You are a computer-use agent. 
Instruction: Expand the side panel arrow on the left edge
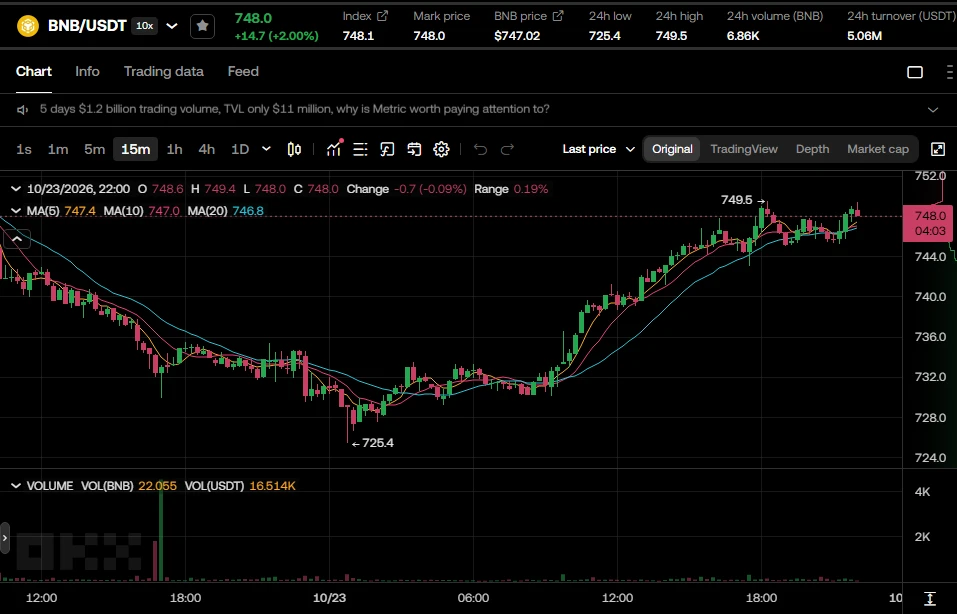point(5,538)
